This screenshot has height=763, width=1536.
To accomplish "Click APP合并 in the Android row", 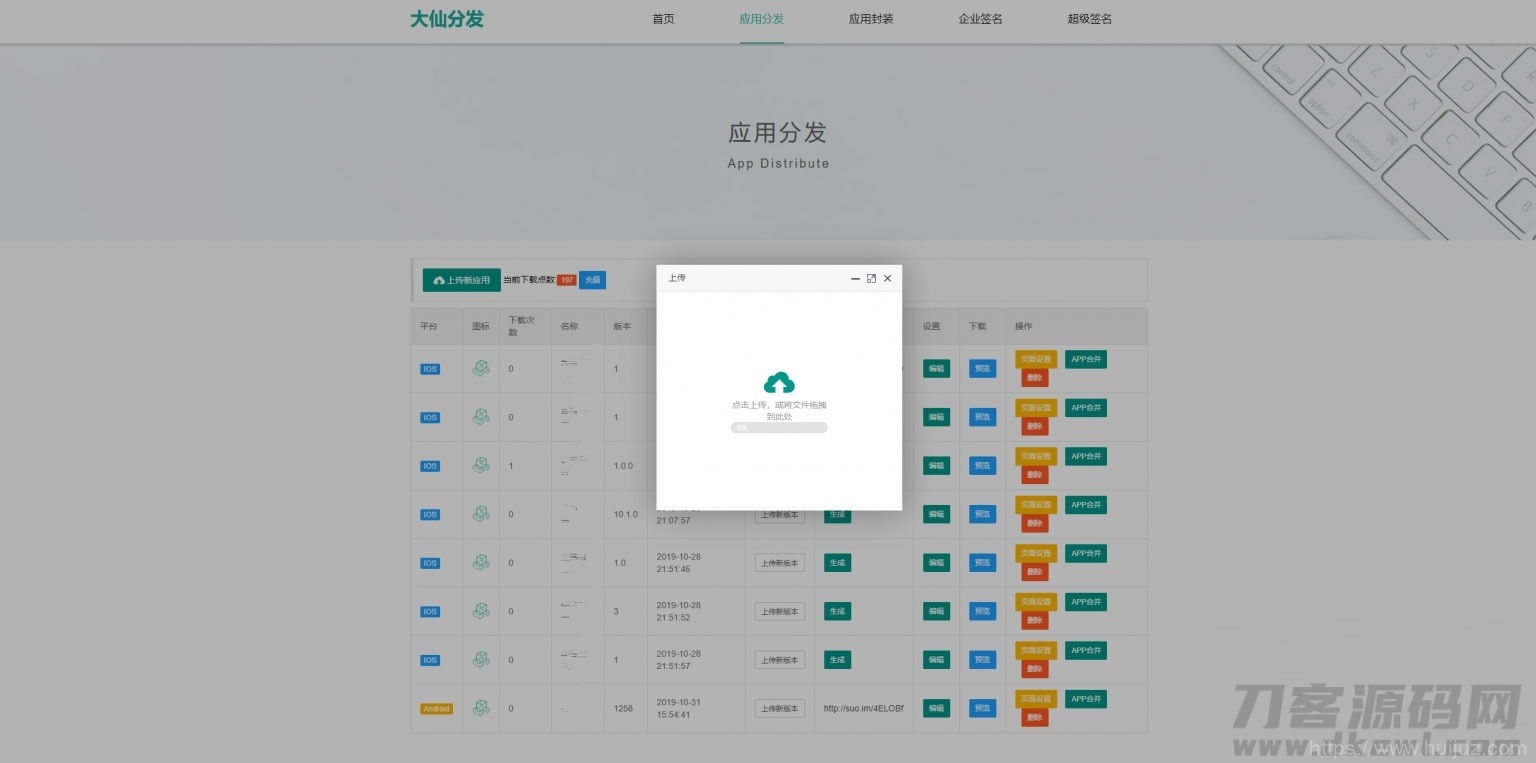I will click(1086, 699).
